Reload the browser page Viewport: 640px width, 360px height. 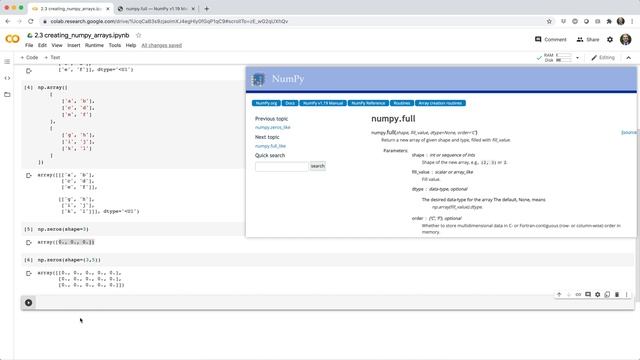pyautogui.click(x=31, y=21)
